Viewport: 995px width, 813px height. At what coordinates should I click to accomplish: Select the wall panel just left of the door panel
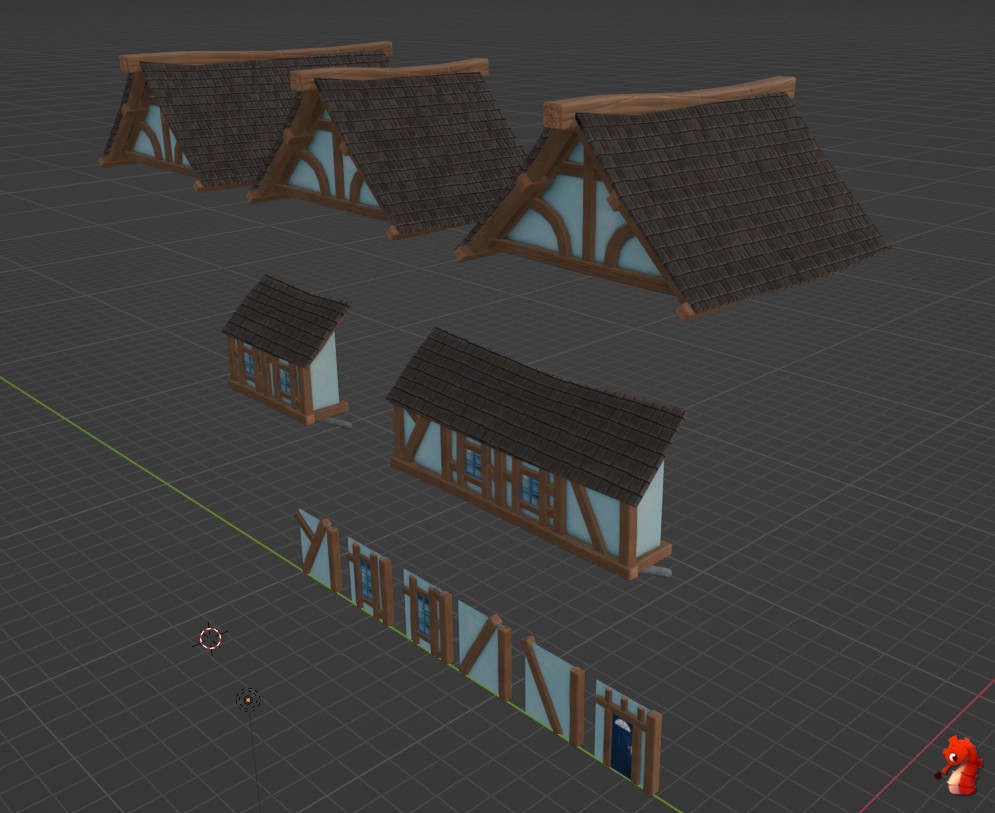click(x=551, y=690)
